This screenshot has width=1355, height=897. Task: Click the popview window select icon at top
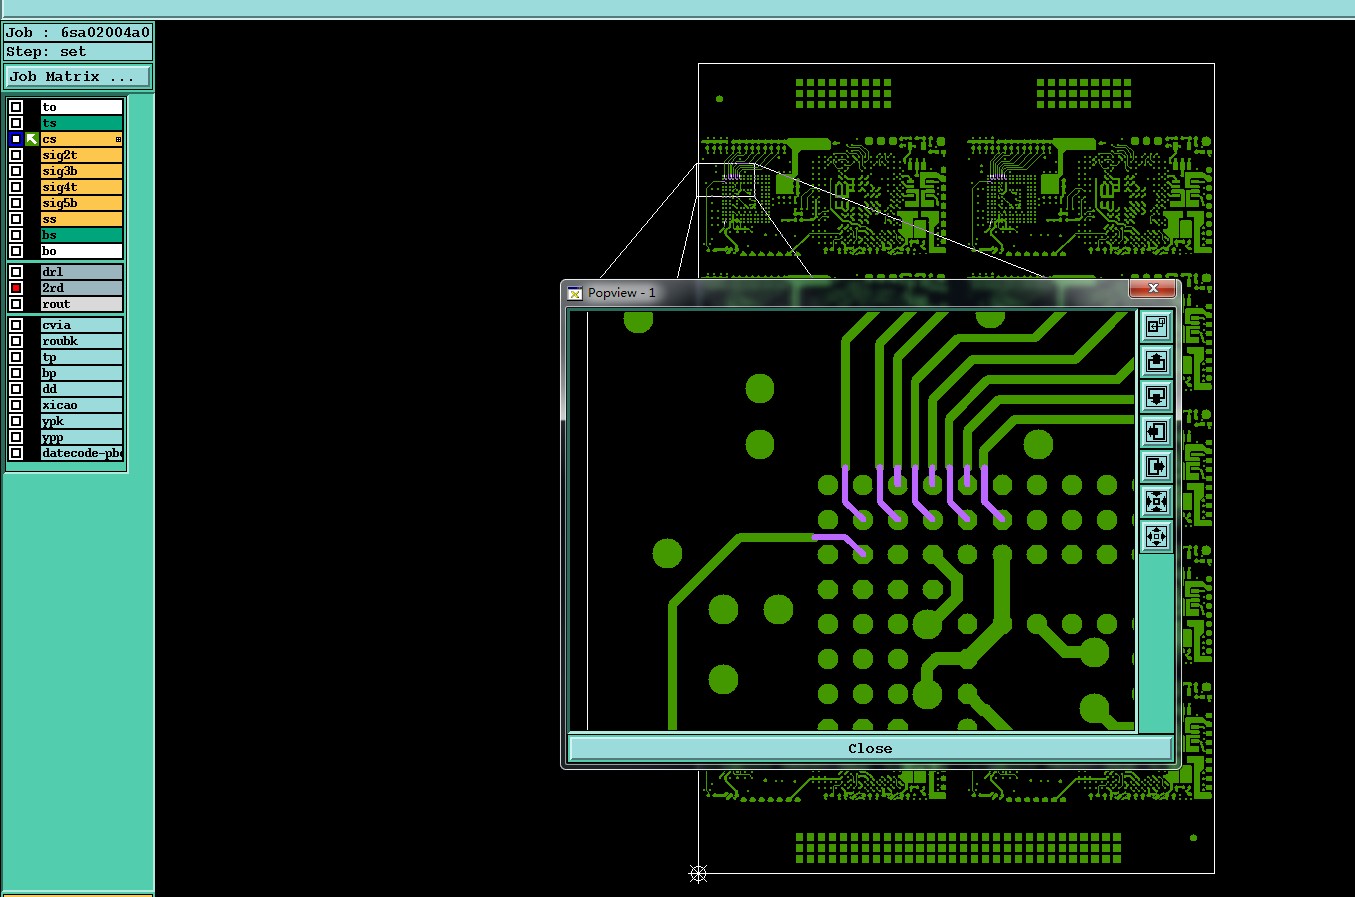(1156, 326)
